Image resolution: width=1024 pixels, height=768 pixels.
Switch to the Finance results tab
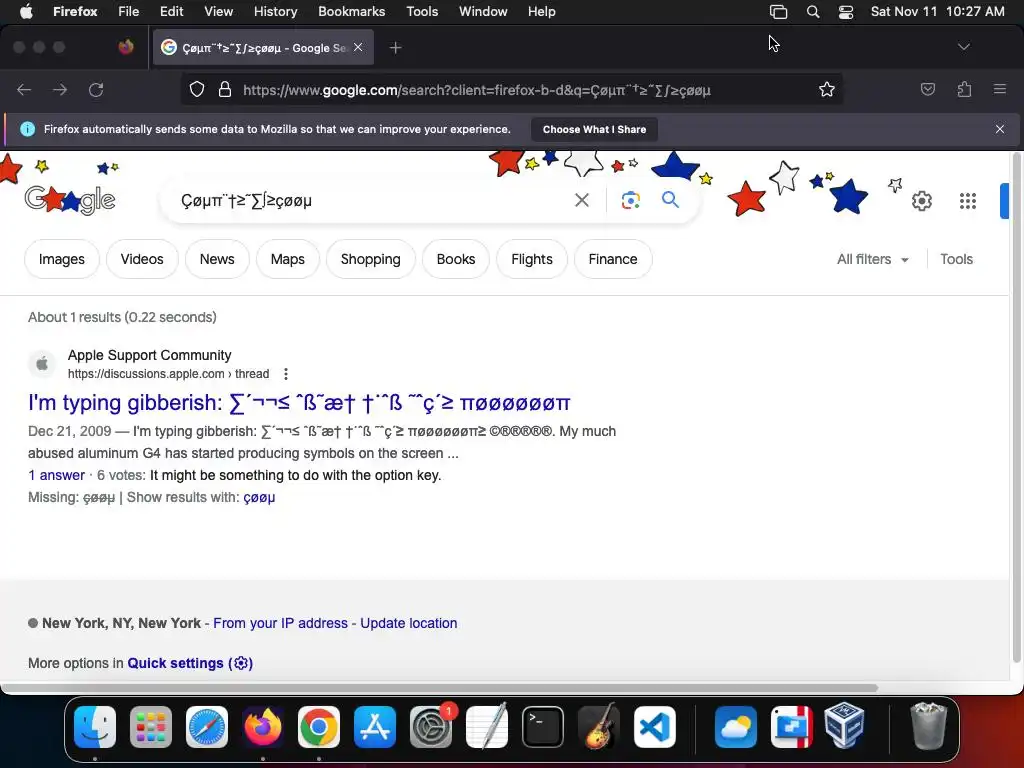[613, 259]
